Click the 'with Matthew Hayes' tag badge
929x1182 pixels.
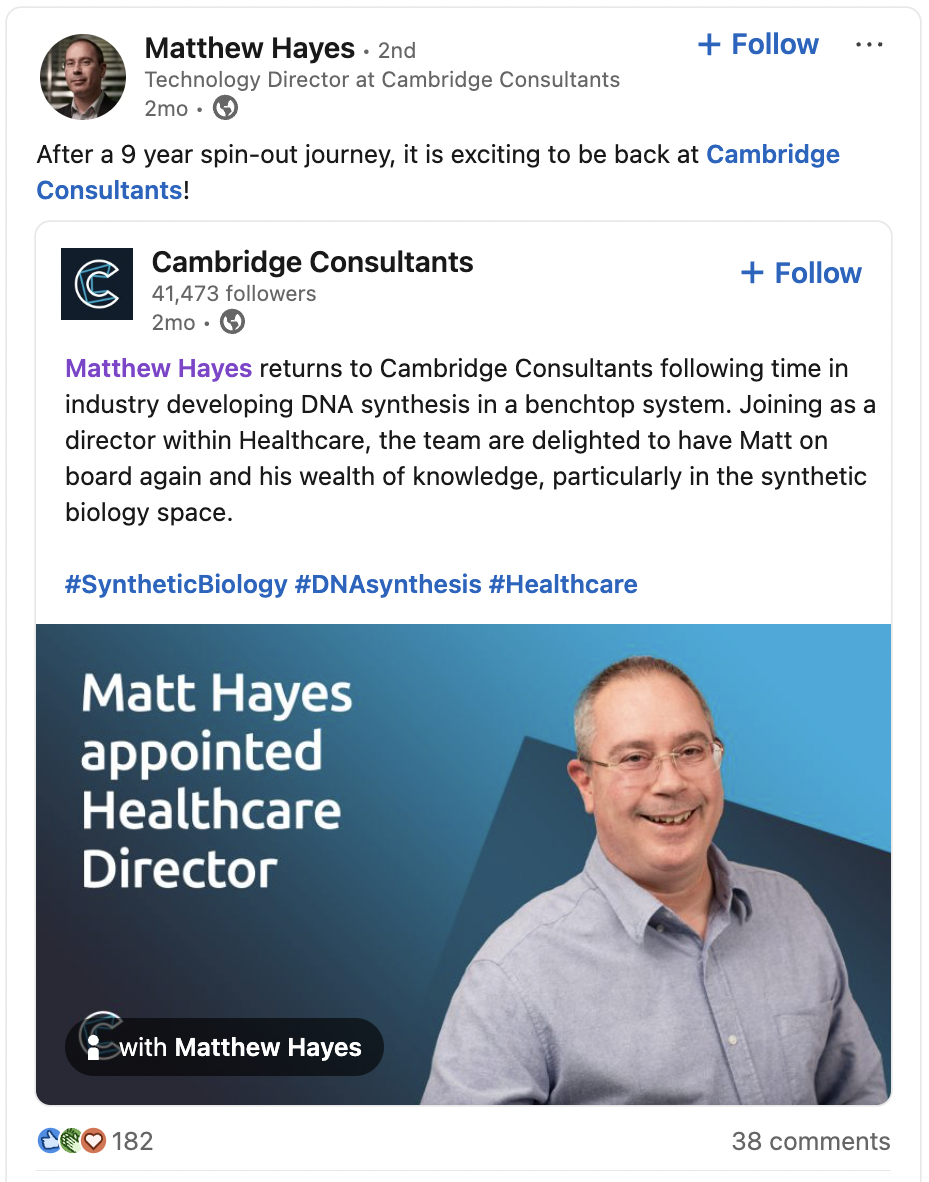pos(225,1047)
